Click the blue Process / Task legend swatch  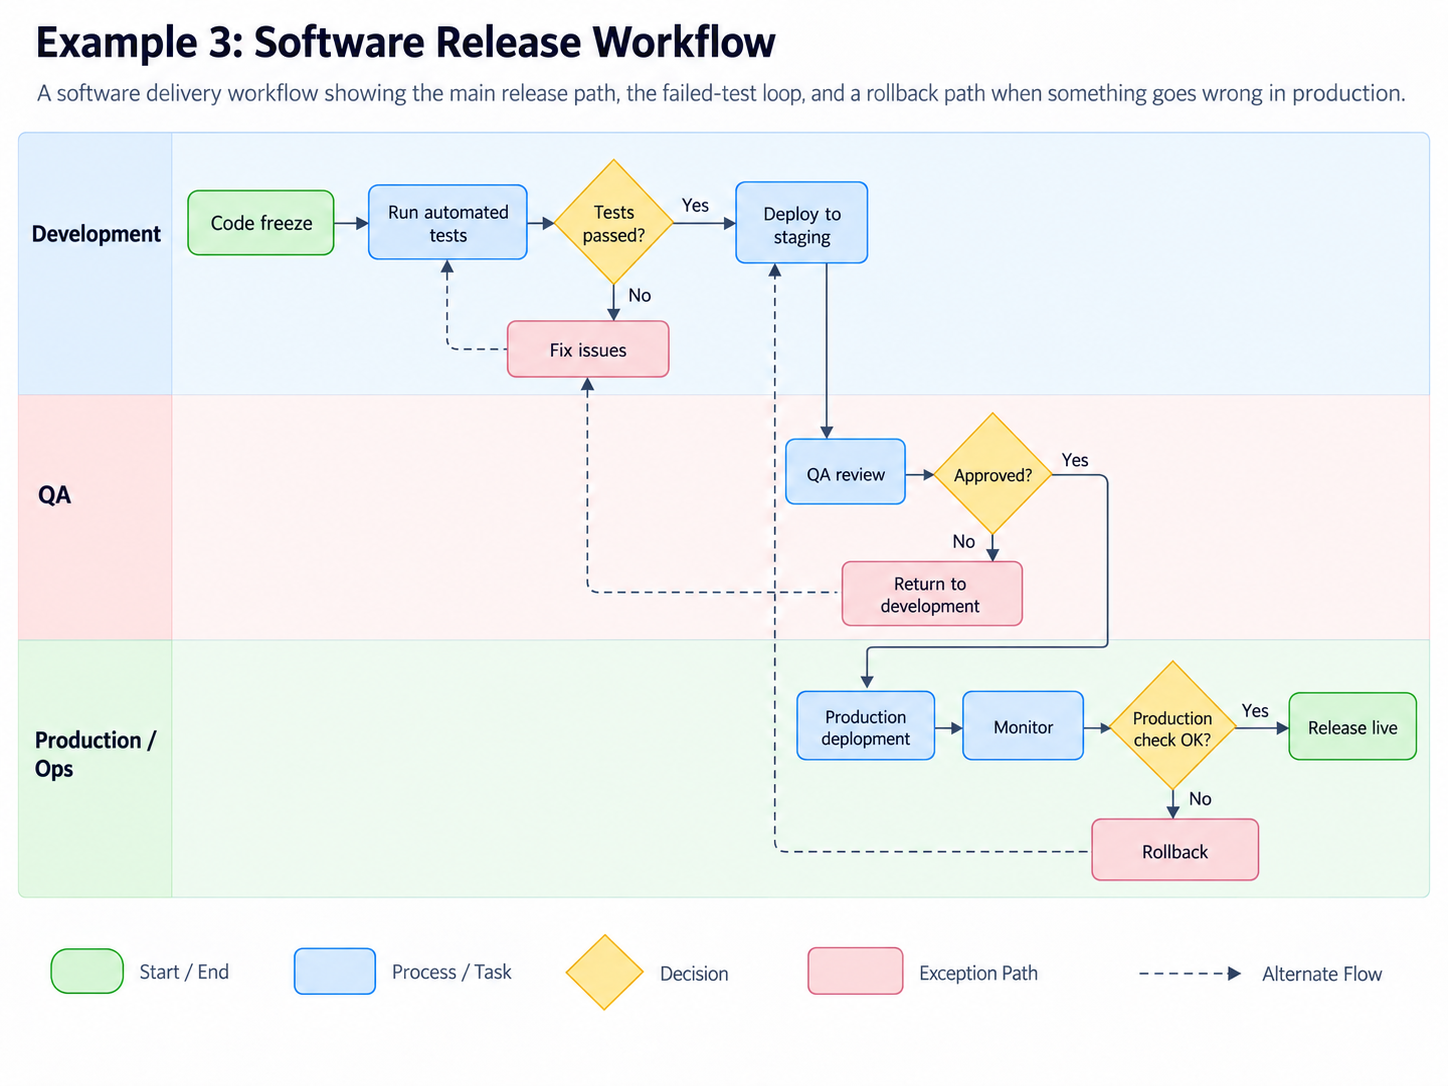pyautogui.click(x=335, y=971)
